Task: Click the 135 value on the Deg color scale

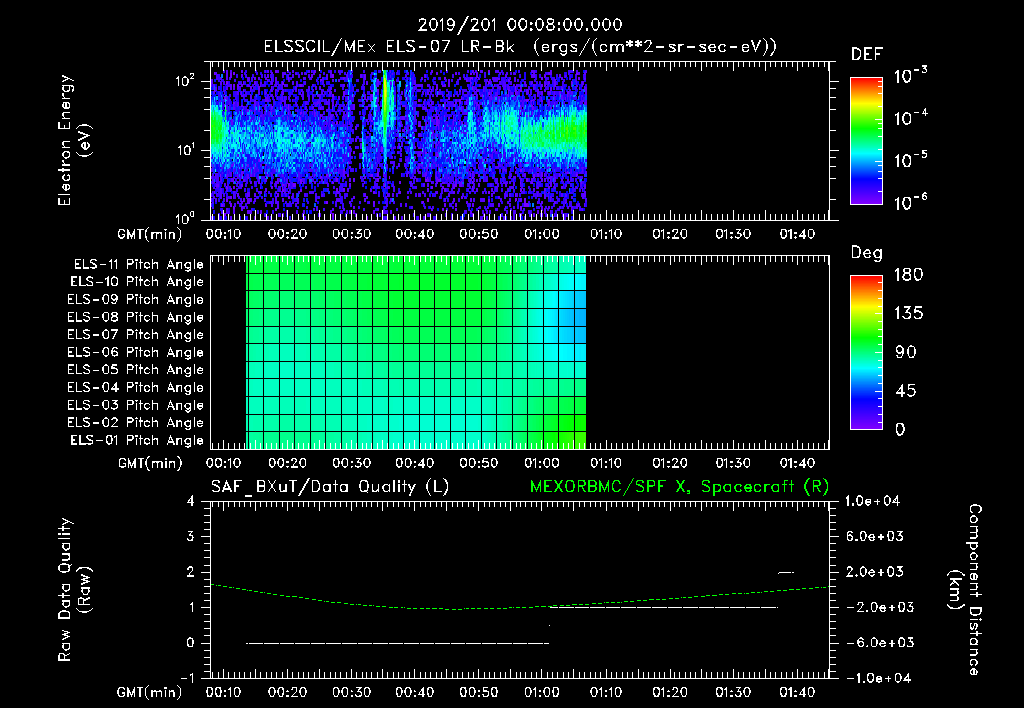Action: (x=908, y=314)
